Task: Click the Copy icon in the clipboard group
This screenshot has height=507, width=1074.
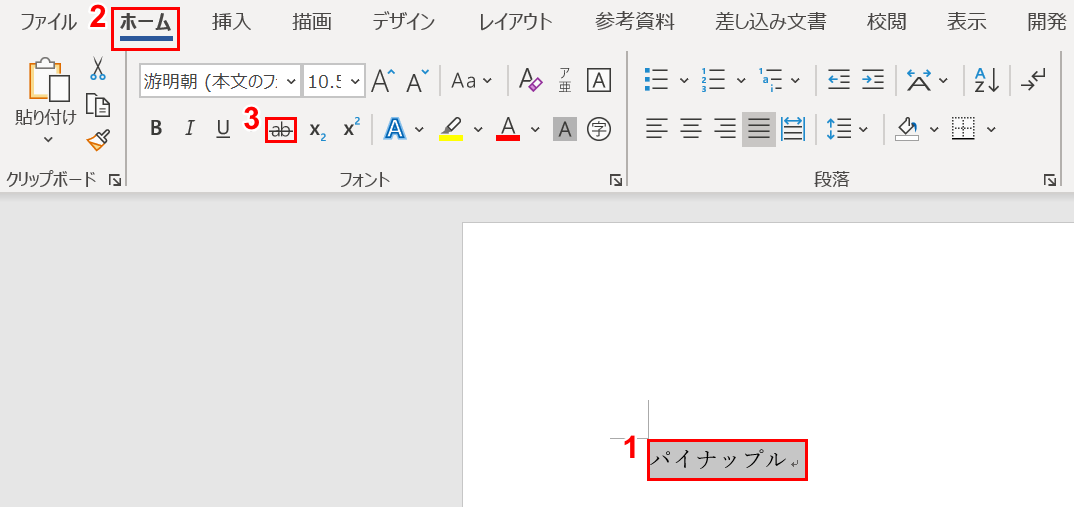Action: 98,105
